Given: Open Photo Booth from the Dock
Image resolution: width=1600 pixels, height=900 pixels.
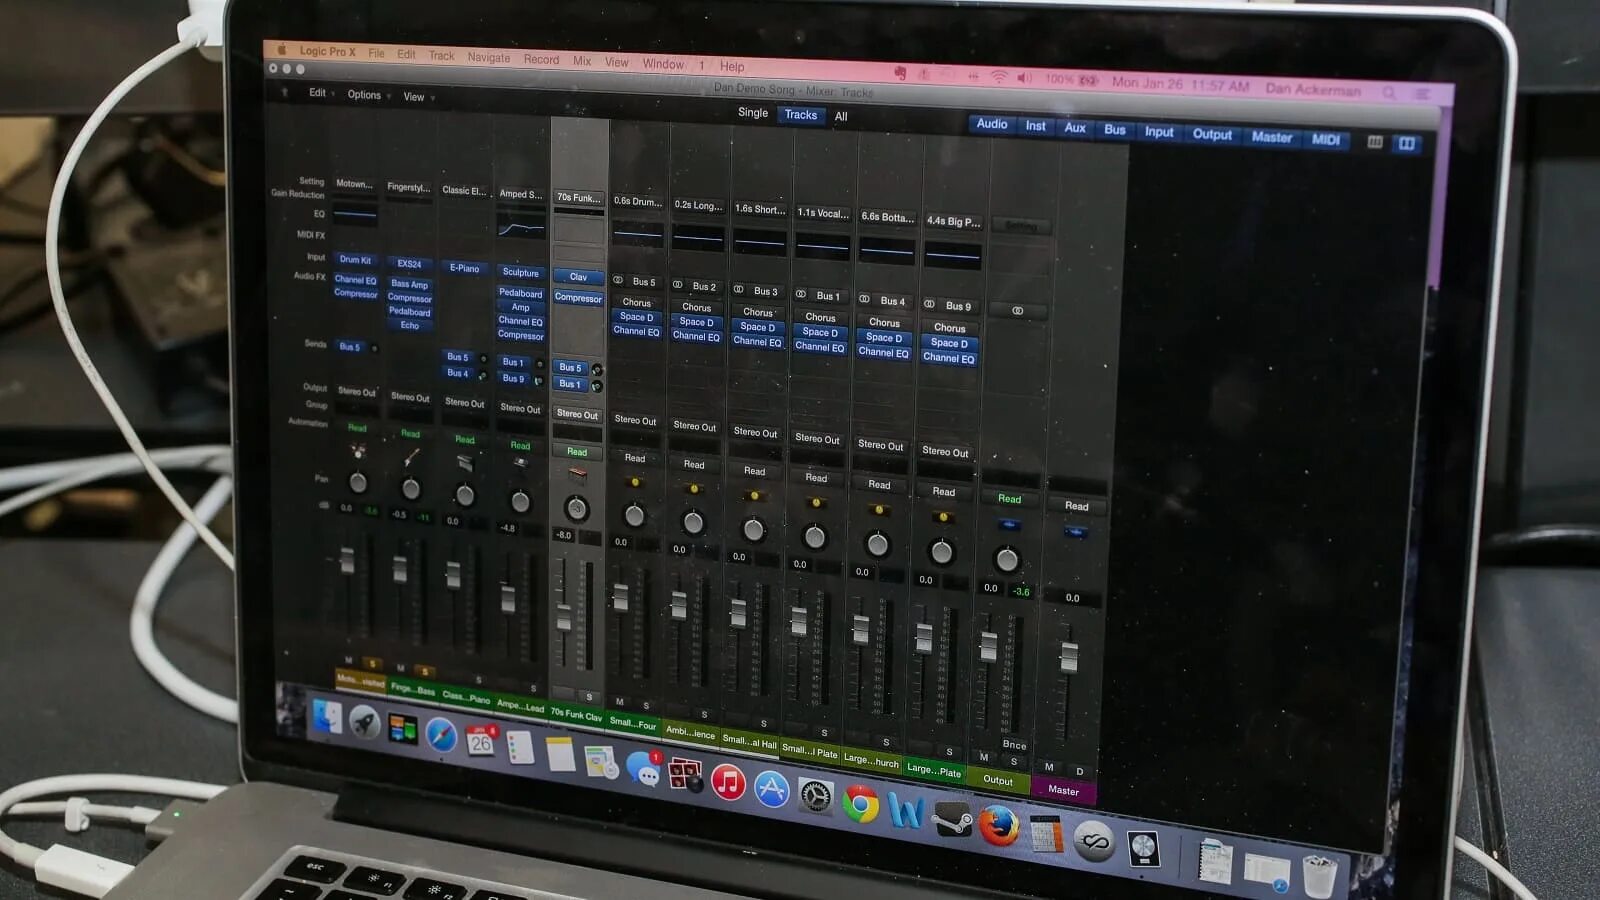Looking at the screenshot, I should click(x=685, y=775).
